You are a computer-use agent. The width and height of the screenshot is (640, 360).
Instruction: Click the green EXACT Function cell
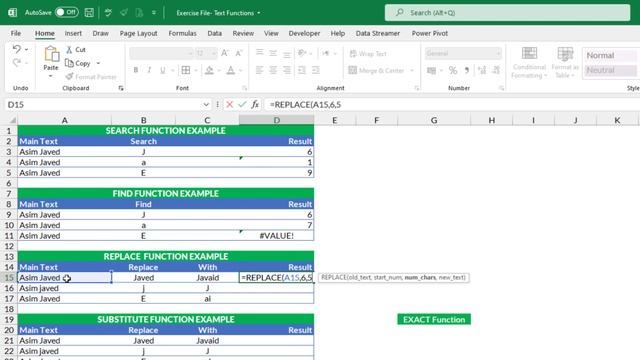(x=434, y=320)
